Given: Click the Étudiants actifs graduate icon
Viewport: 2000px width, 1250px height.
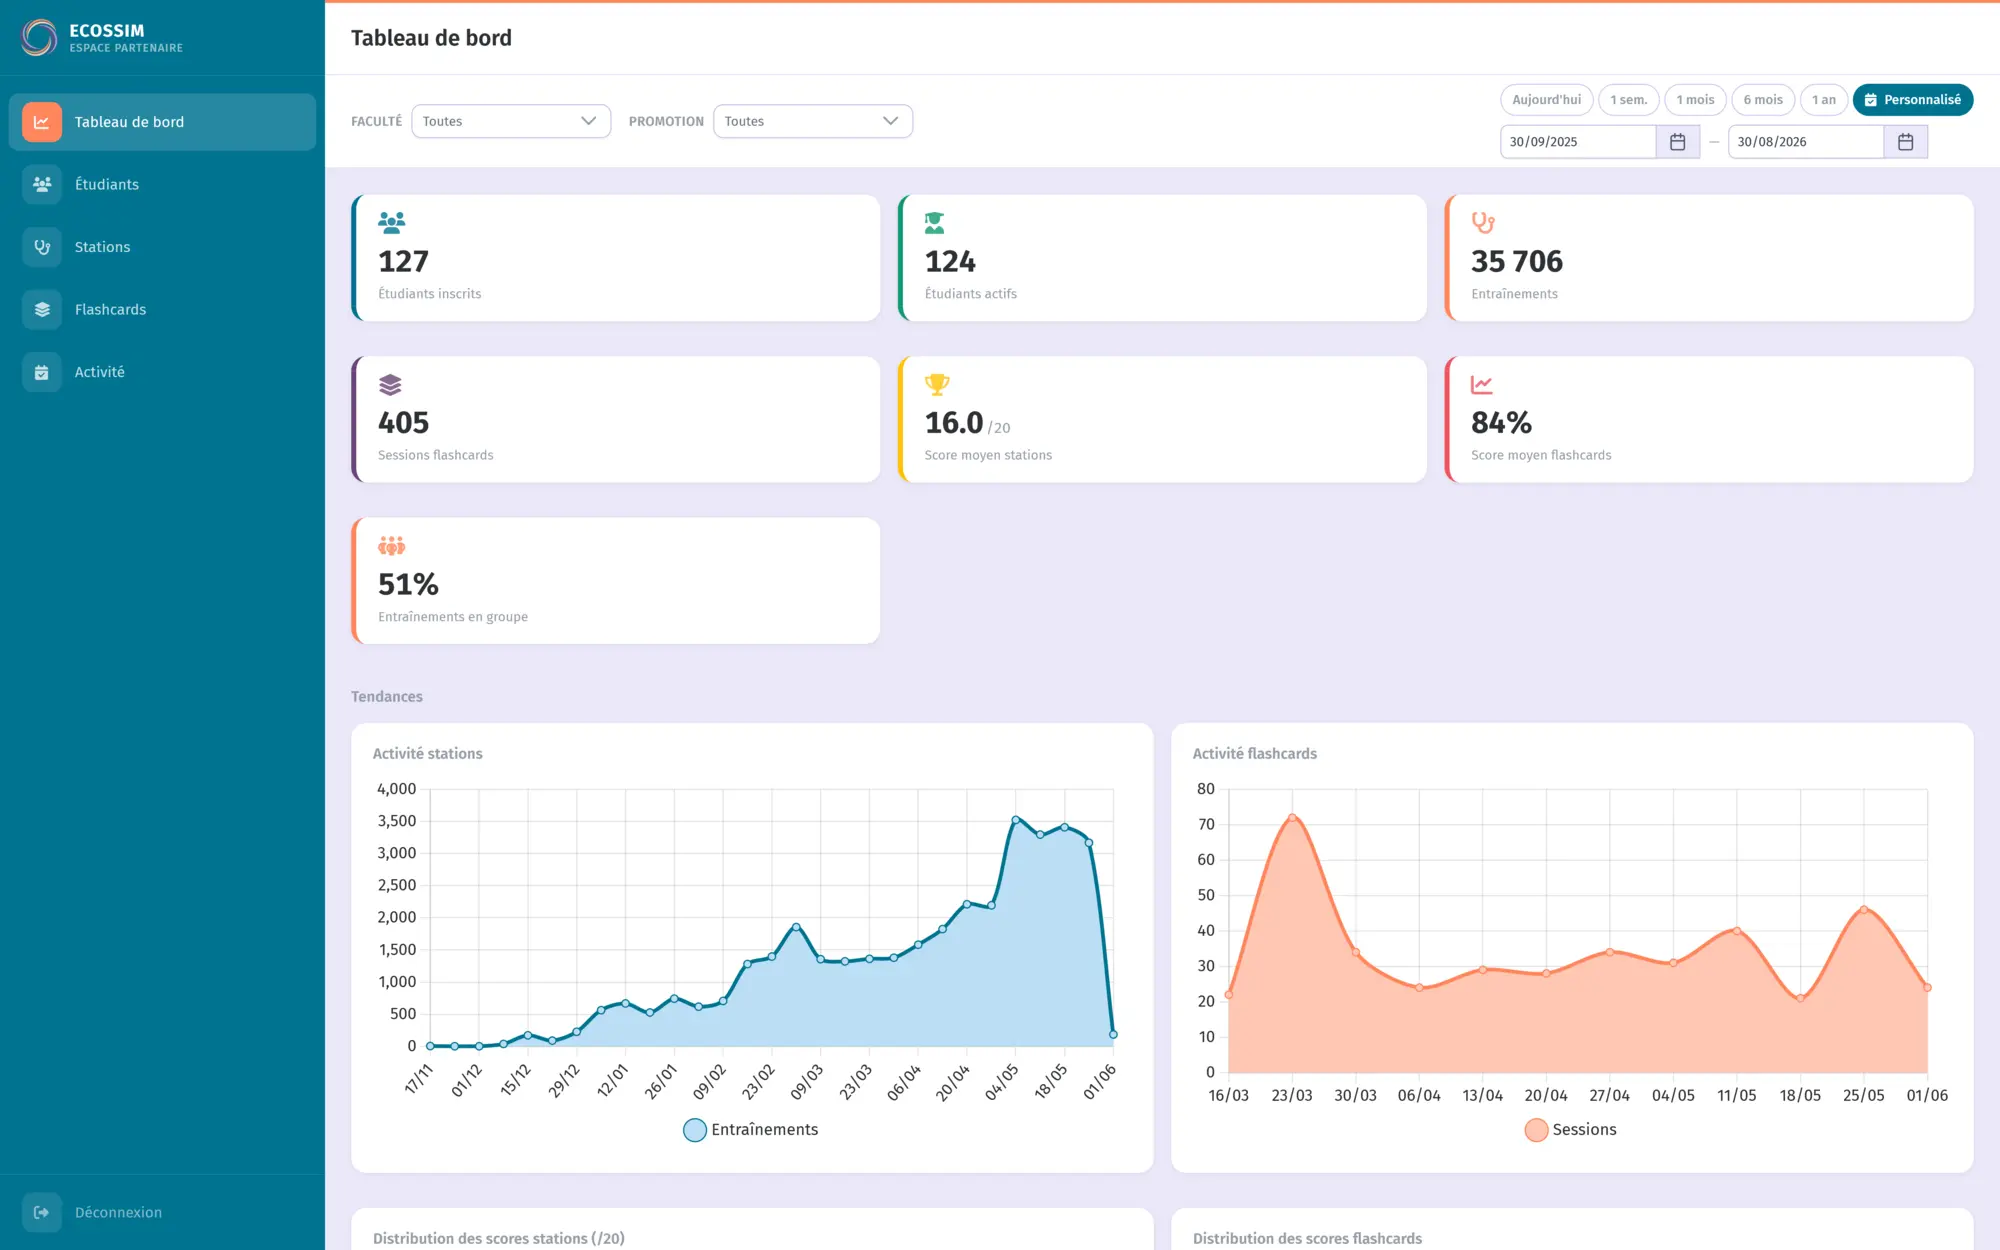Looking at the screenshot, I should [x=935, y=222].
